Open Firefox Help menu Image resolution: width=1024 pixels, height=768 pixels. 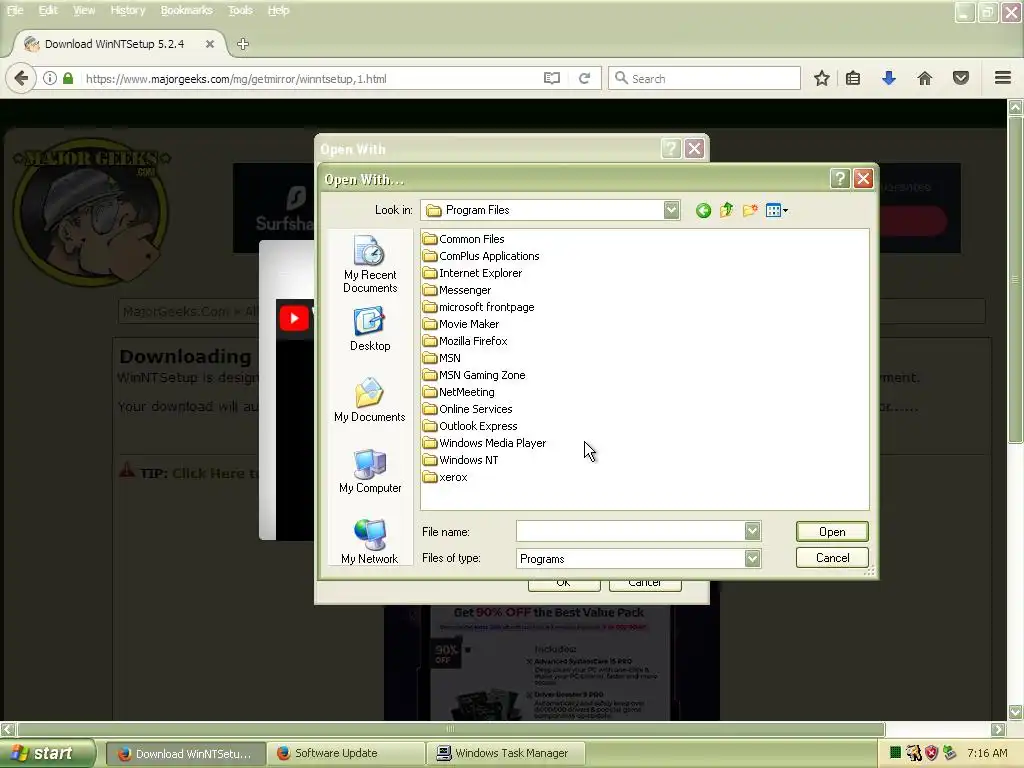click(278, 10)
